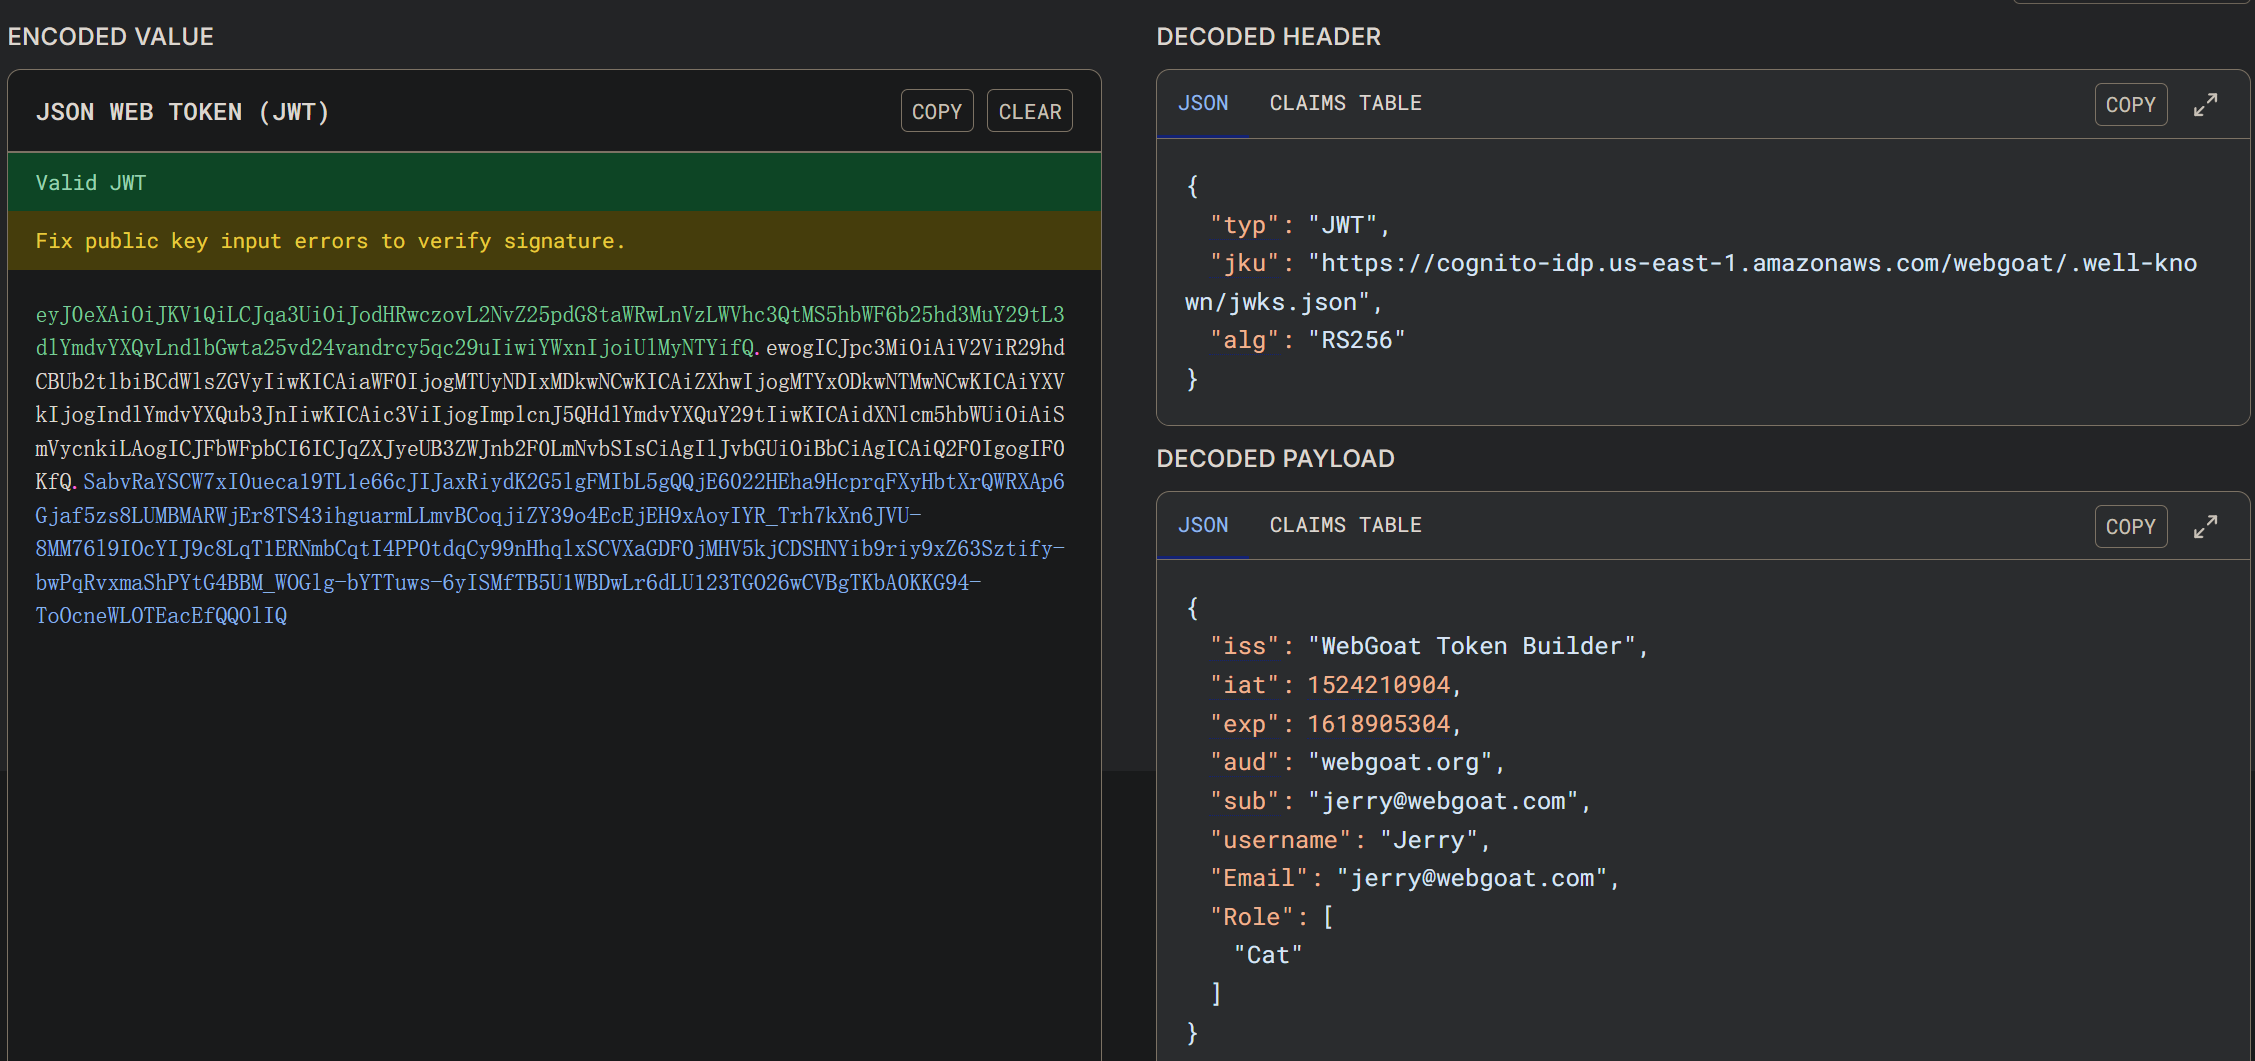This screenshot has width=2255, height=1061.
Task: Click the "Role" claim key in payload
Action: coord(1252,917)
